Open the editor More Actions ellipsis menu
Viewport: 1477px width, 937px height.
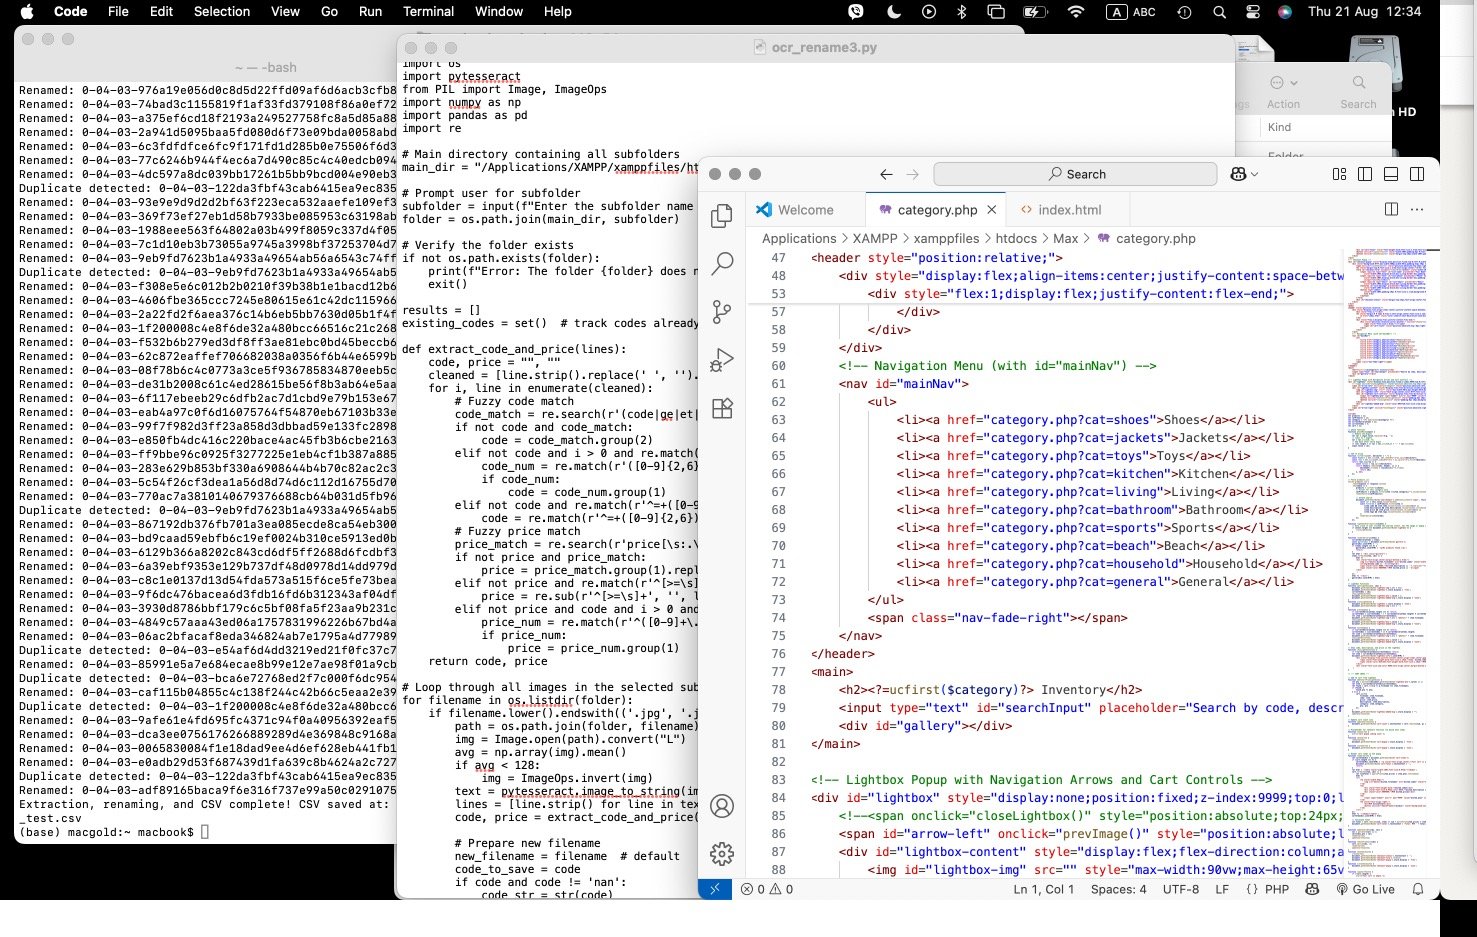point(1417,210)
